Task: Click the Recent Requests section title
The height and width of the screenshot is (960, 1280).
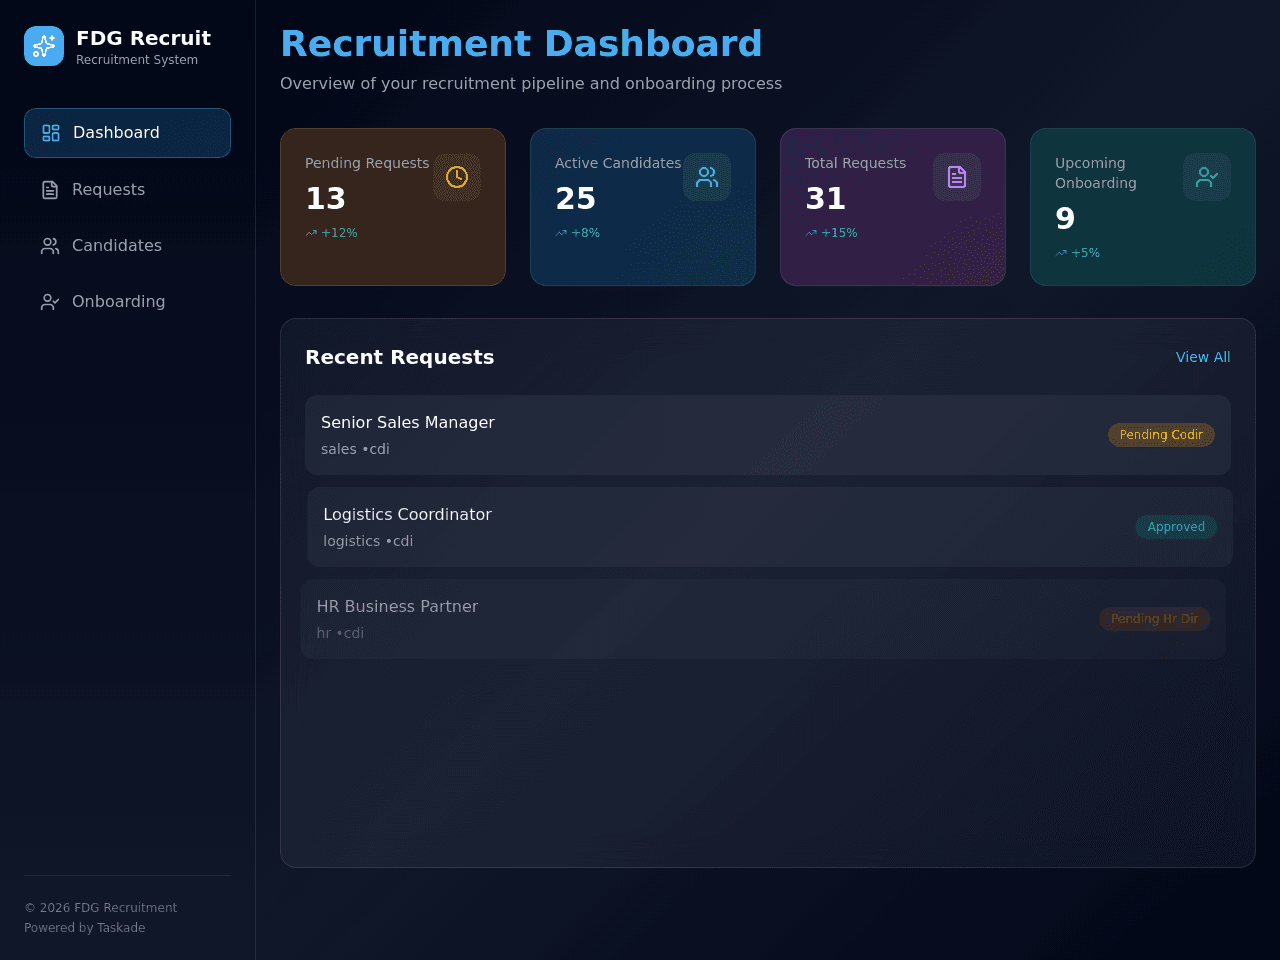Action: (399, 357)
